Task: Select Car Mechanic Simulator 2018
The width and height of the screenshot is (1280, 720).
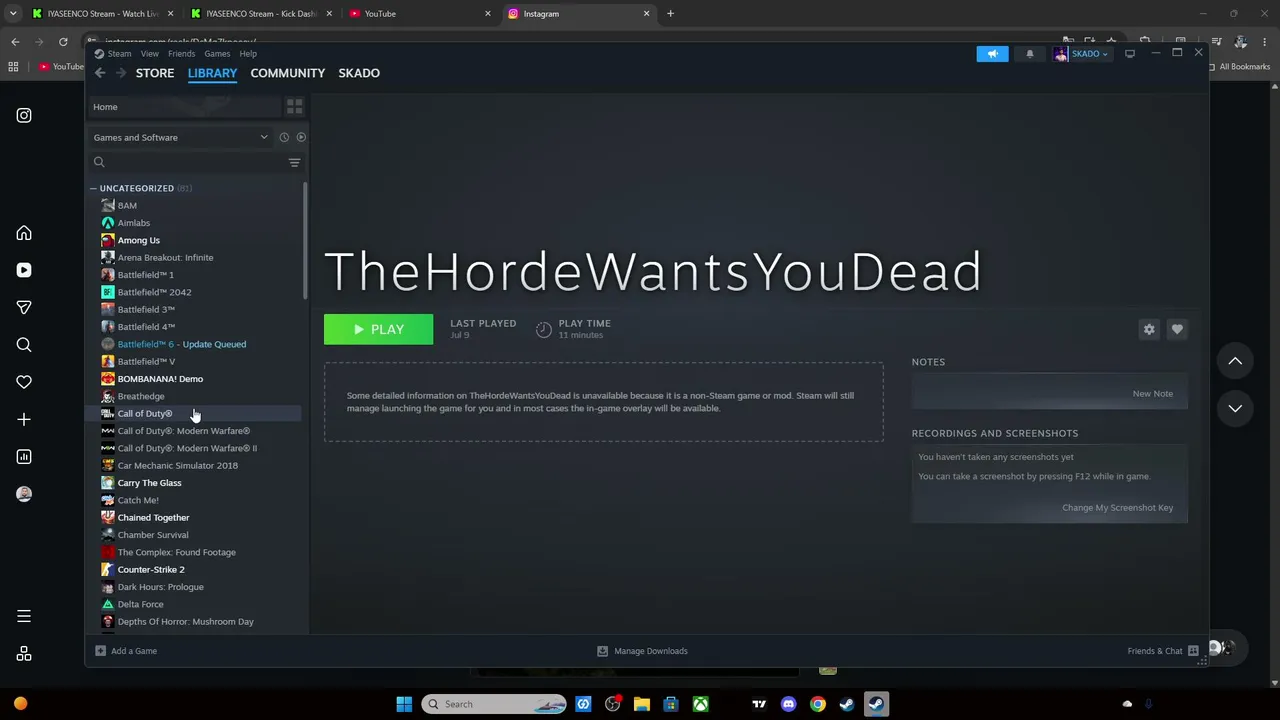Action: pos(178,466)
